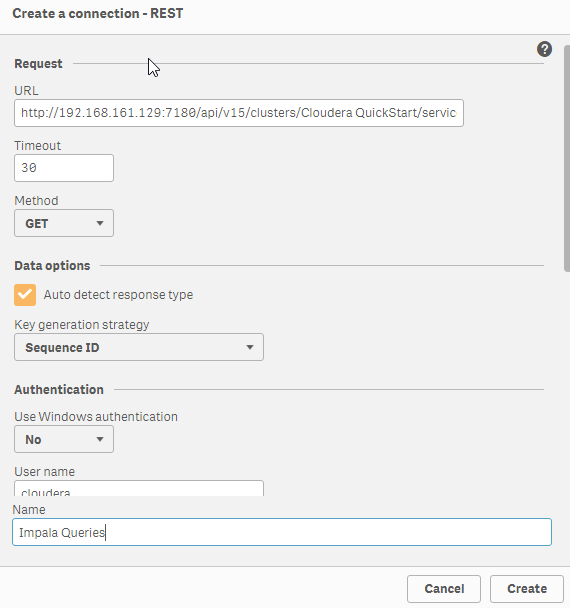Open Use Windows authentication dropdown
The image size is (570, 608).
click(64, 439)
